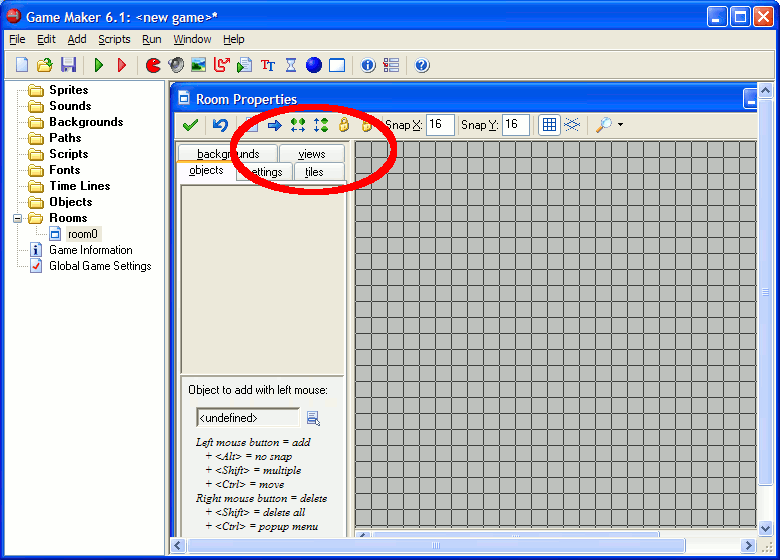Run the game with green arrow
This screenshot has width=780, height=560.
pos(98,65)
